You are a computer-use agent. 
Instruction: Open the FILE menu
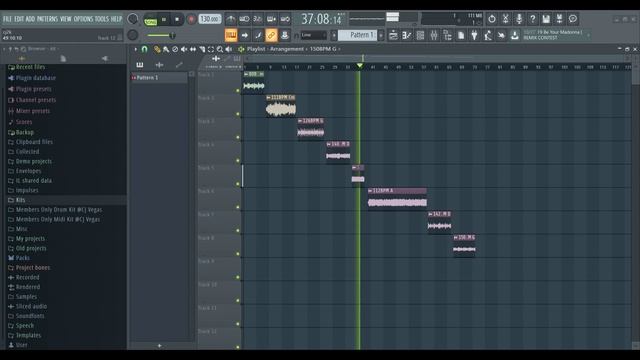point(7,19)
